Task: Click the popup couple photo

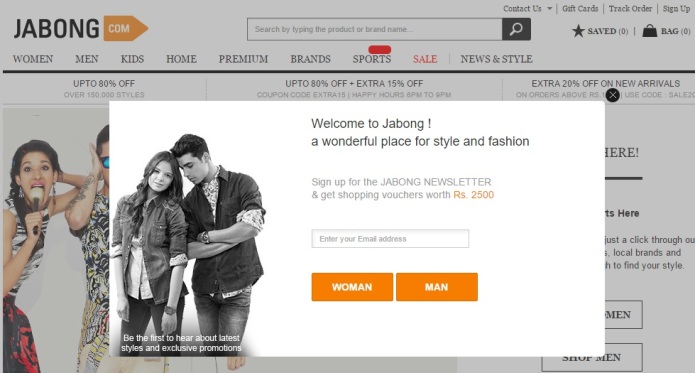Action: (188, 244)
